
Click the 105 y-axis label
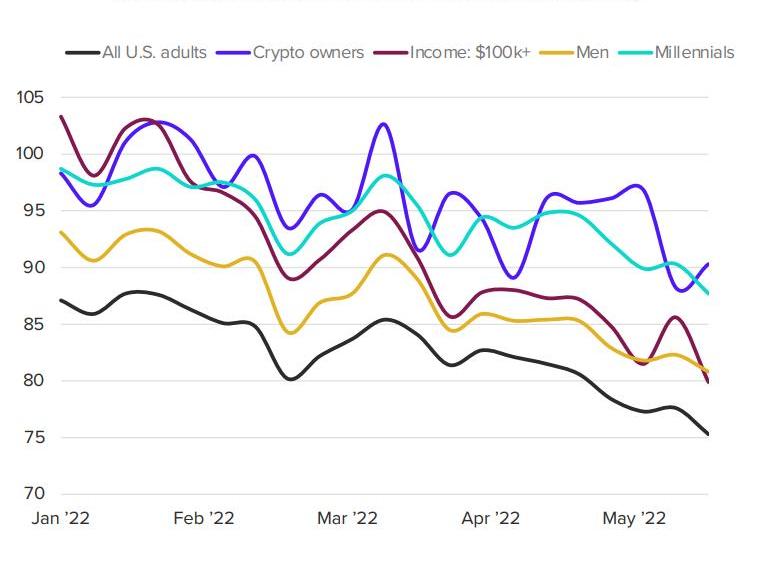point(30,98)
